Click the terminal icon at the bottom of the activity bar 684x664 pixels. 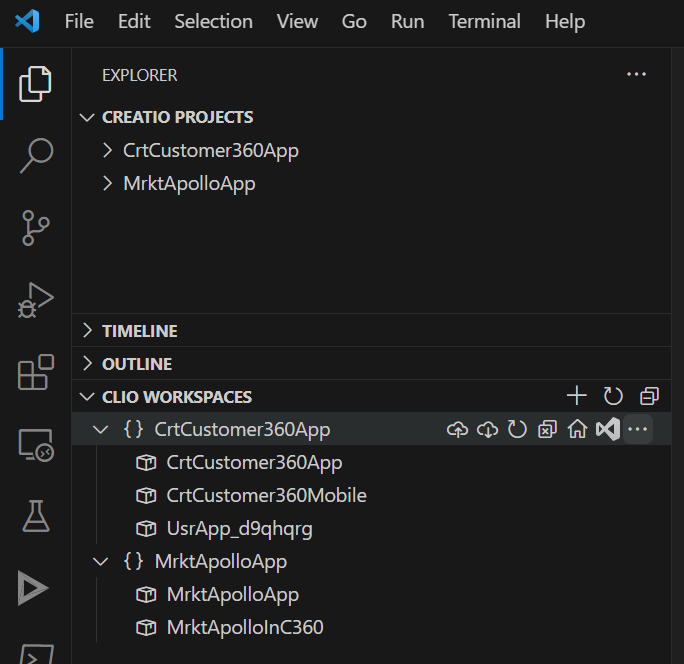(x=37, y=654)
